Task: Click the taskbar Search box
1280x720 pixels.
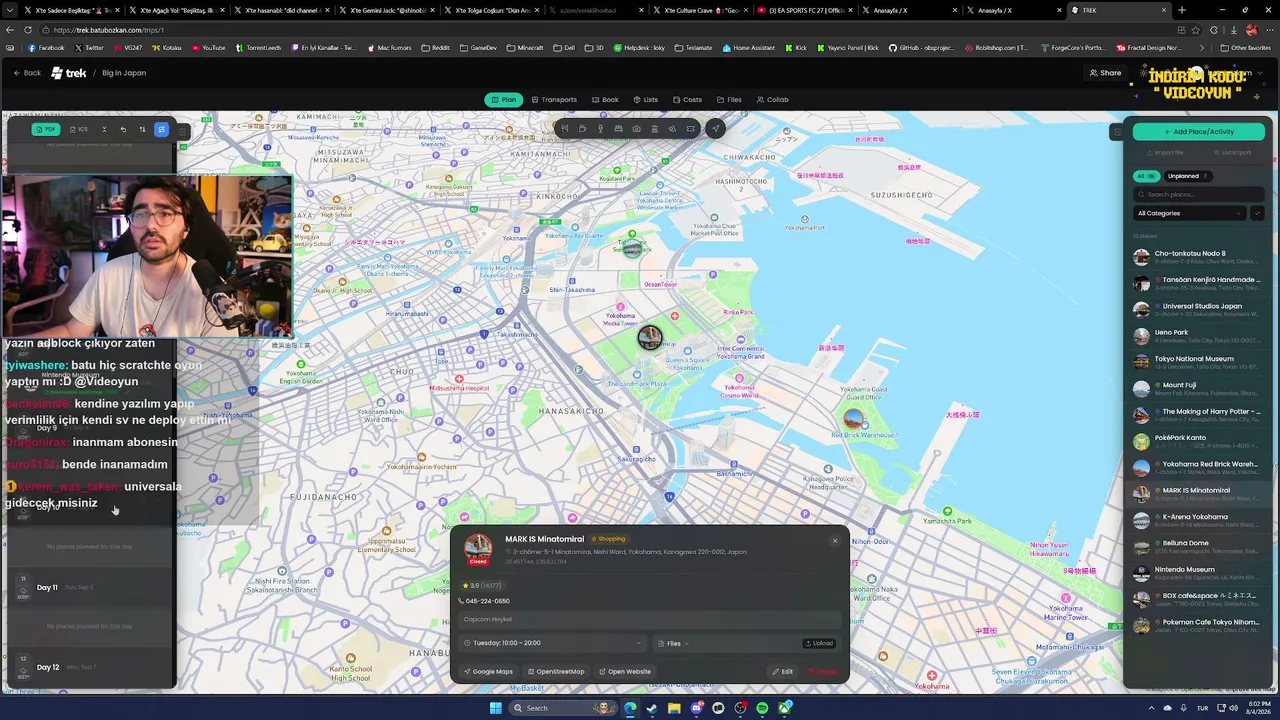Action: coord(561,708)
